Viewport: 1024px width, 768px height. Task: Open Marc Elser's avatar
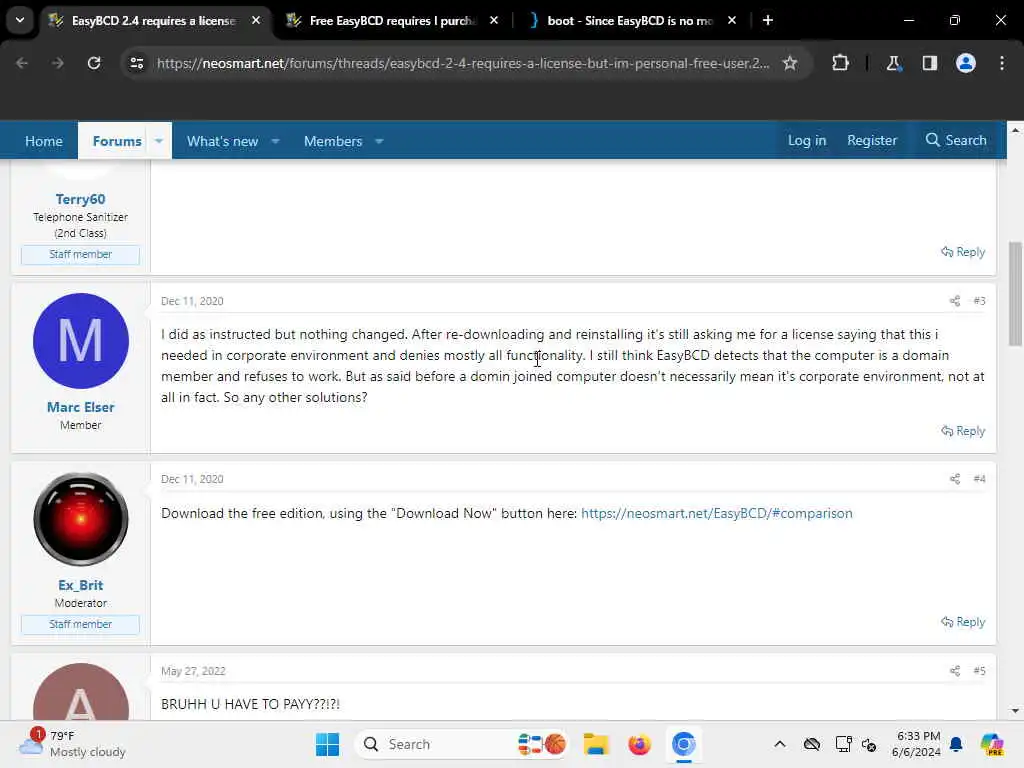click(80, 341)
